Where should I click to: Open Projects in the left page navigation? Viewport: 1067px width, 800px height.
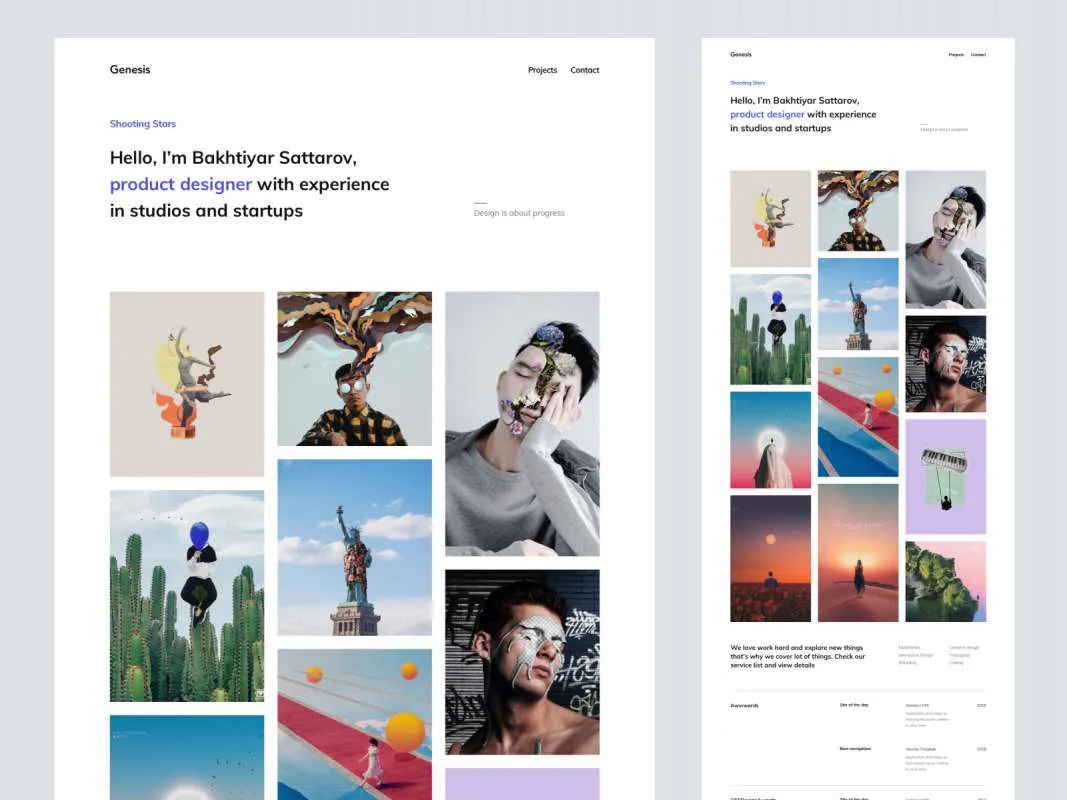[542, 70]
